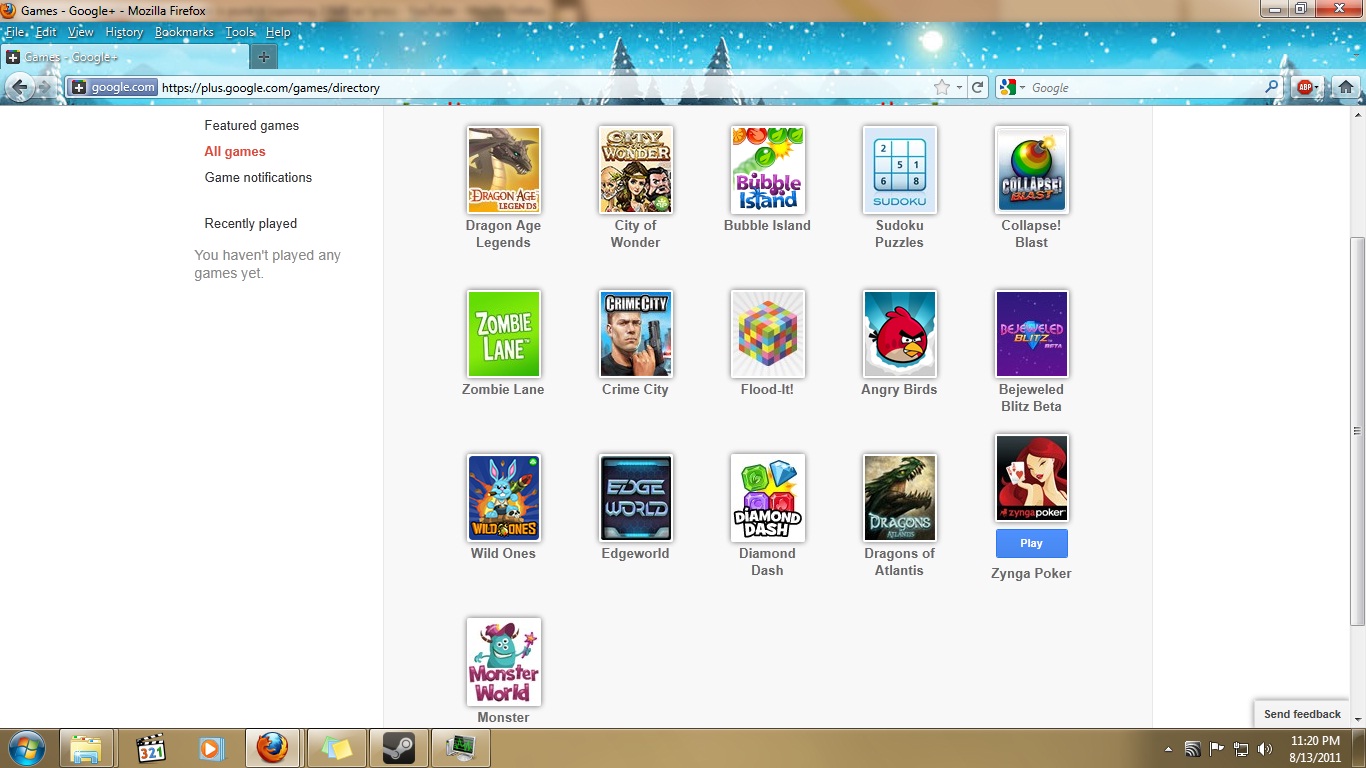Image resolution: width=1366 pixels, height=768 pixels.
Task: Open Bejeweled Blitz Beta game icon
Action: click(1032, 334)
